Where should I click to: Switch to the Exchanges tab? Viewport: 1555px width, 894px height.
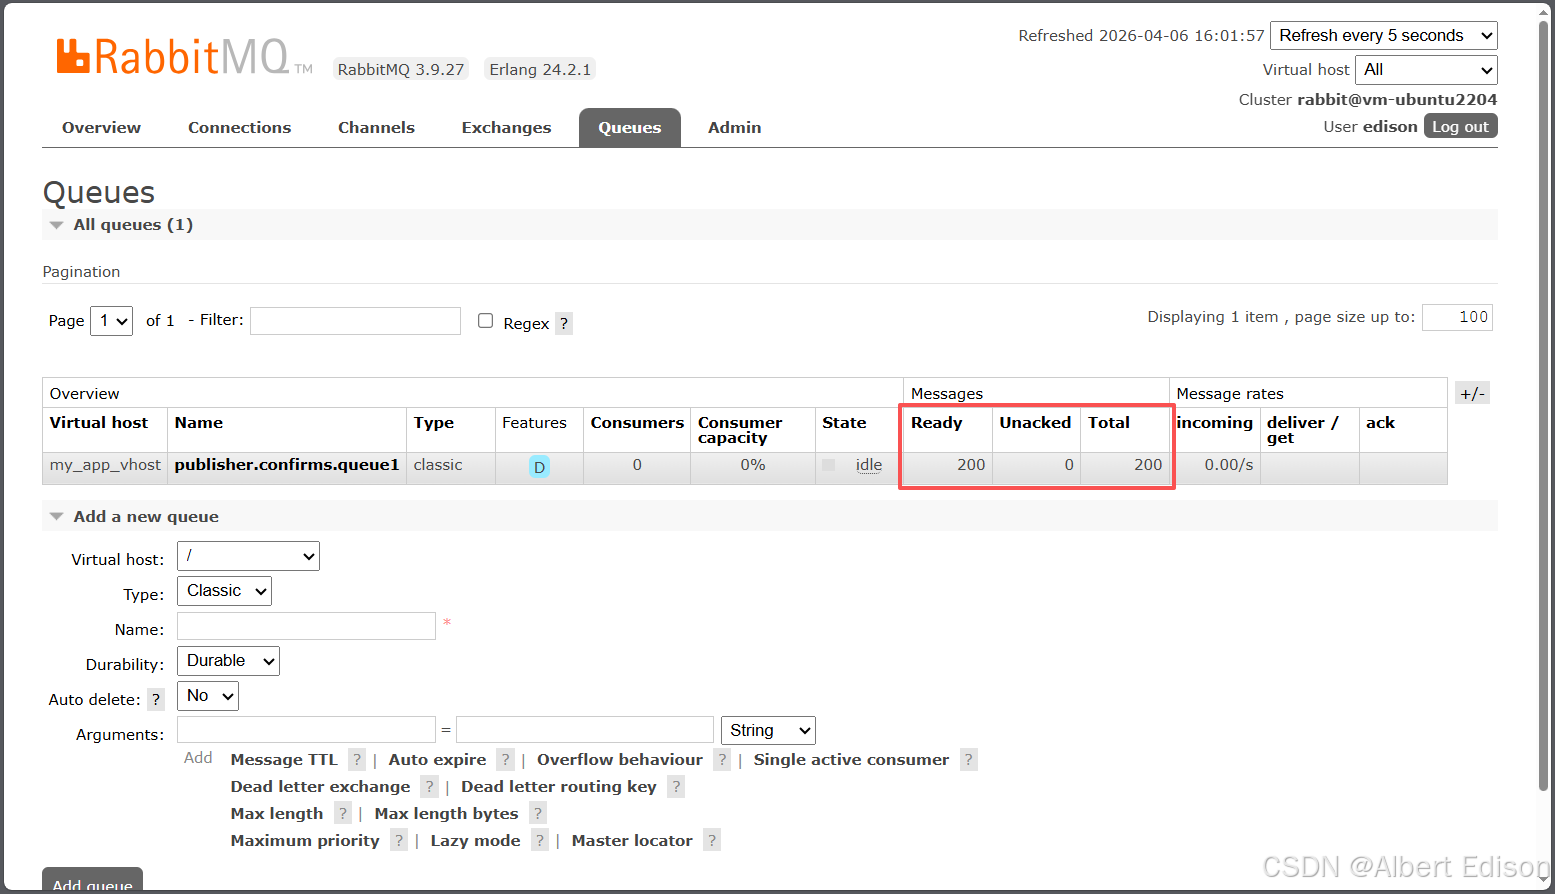[506, 128]
